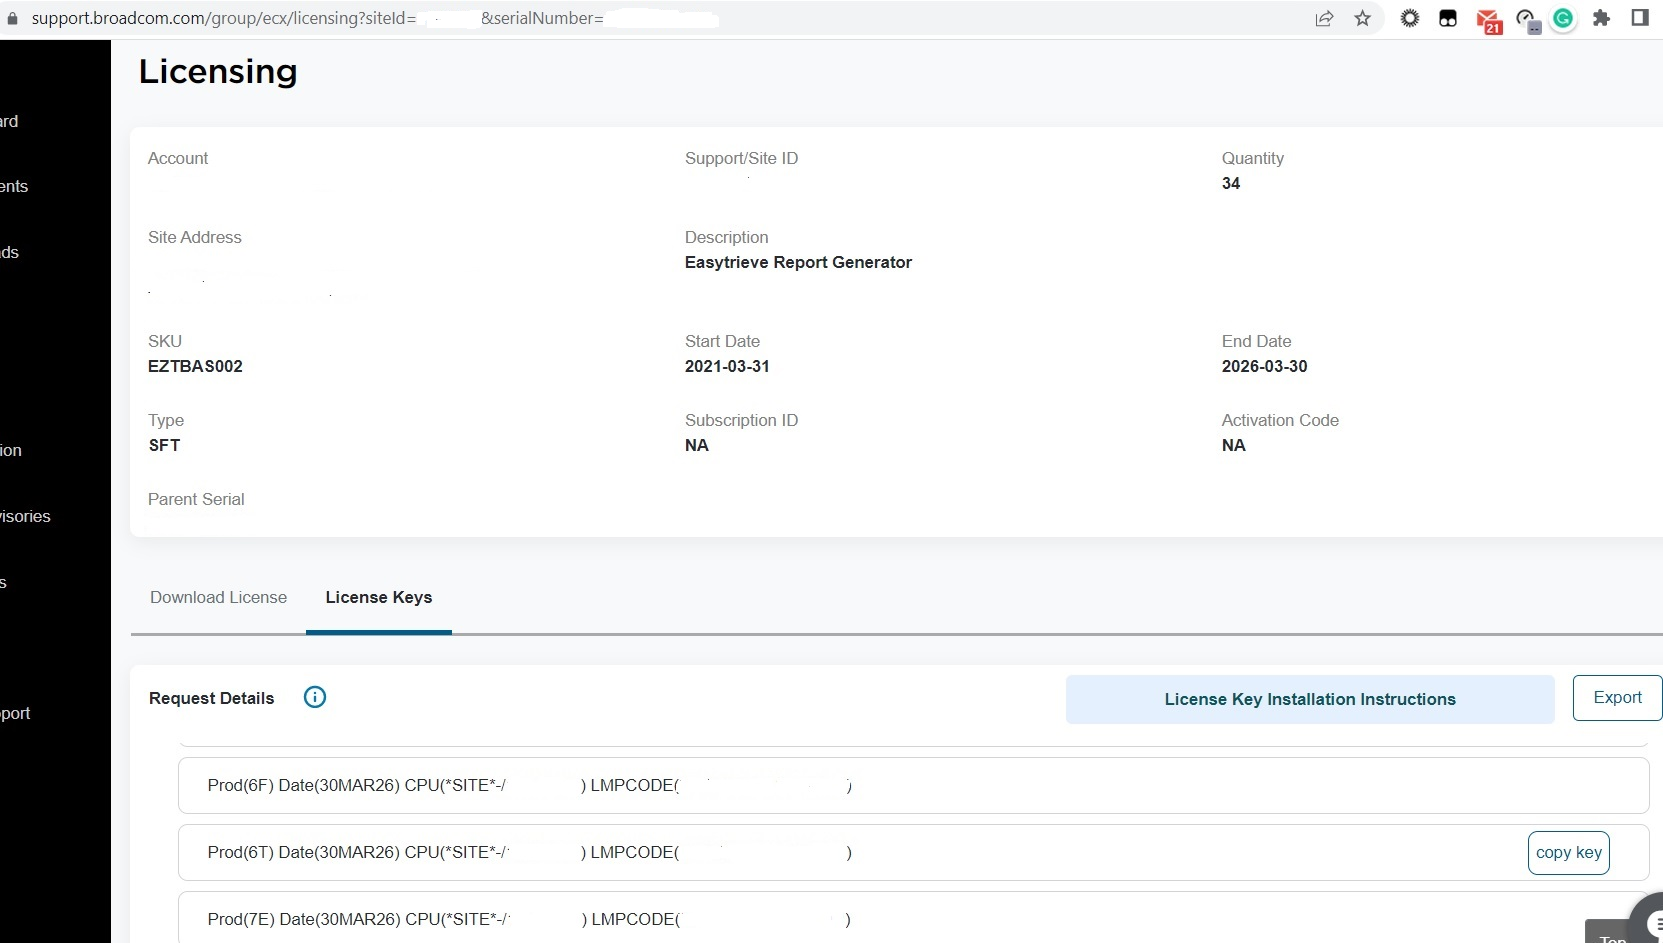This screenshot has height=943, width=1663.
Task: Open the sidebar item ending in 'ion'
Action: click(x=11, y=450)
